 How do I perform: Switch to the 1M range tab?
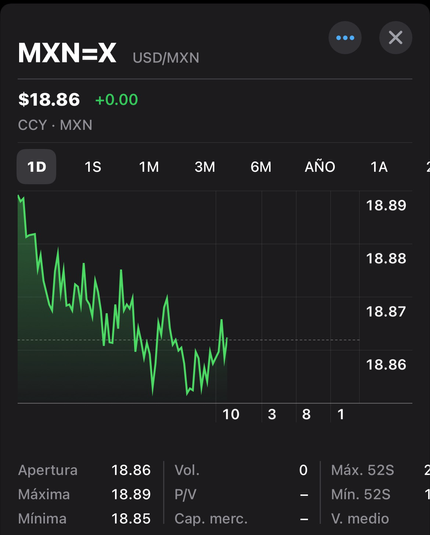point(149,167)
